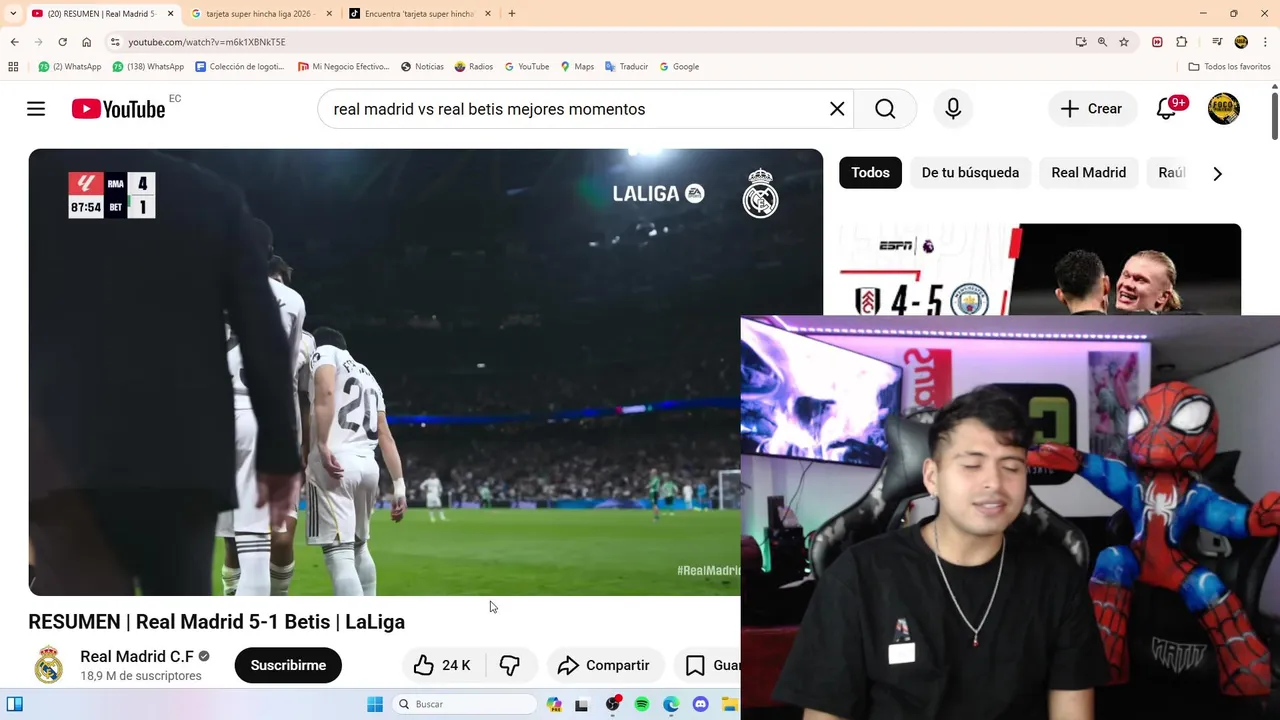The width and height of the screenshot is (1280, 720).
Task: Subscribe with the Suscribirme button
Action: click(x=288, y=665)
